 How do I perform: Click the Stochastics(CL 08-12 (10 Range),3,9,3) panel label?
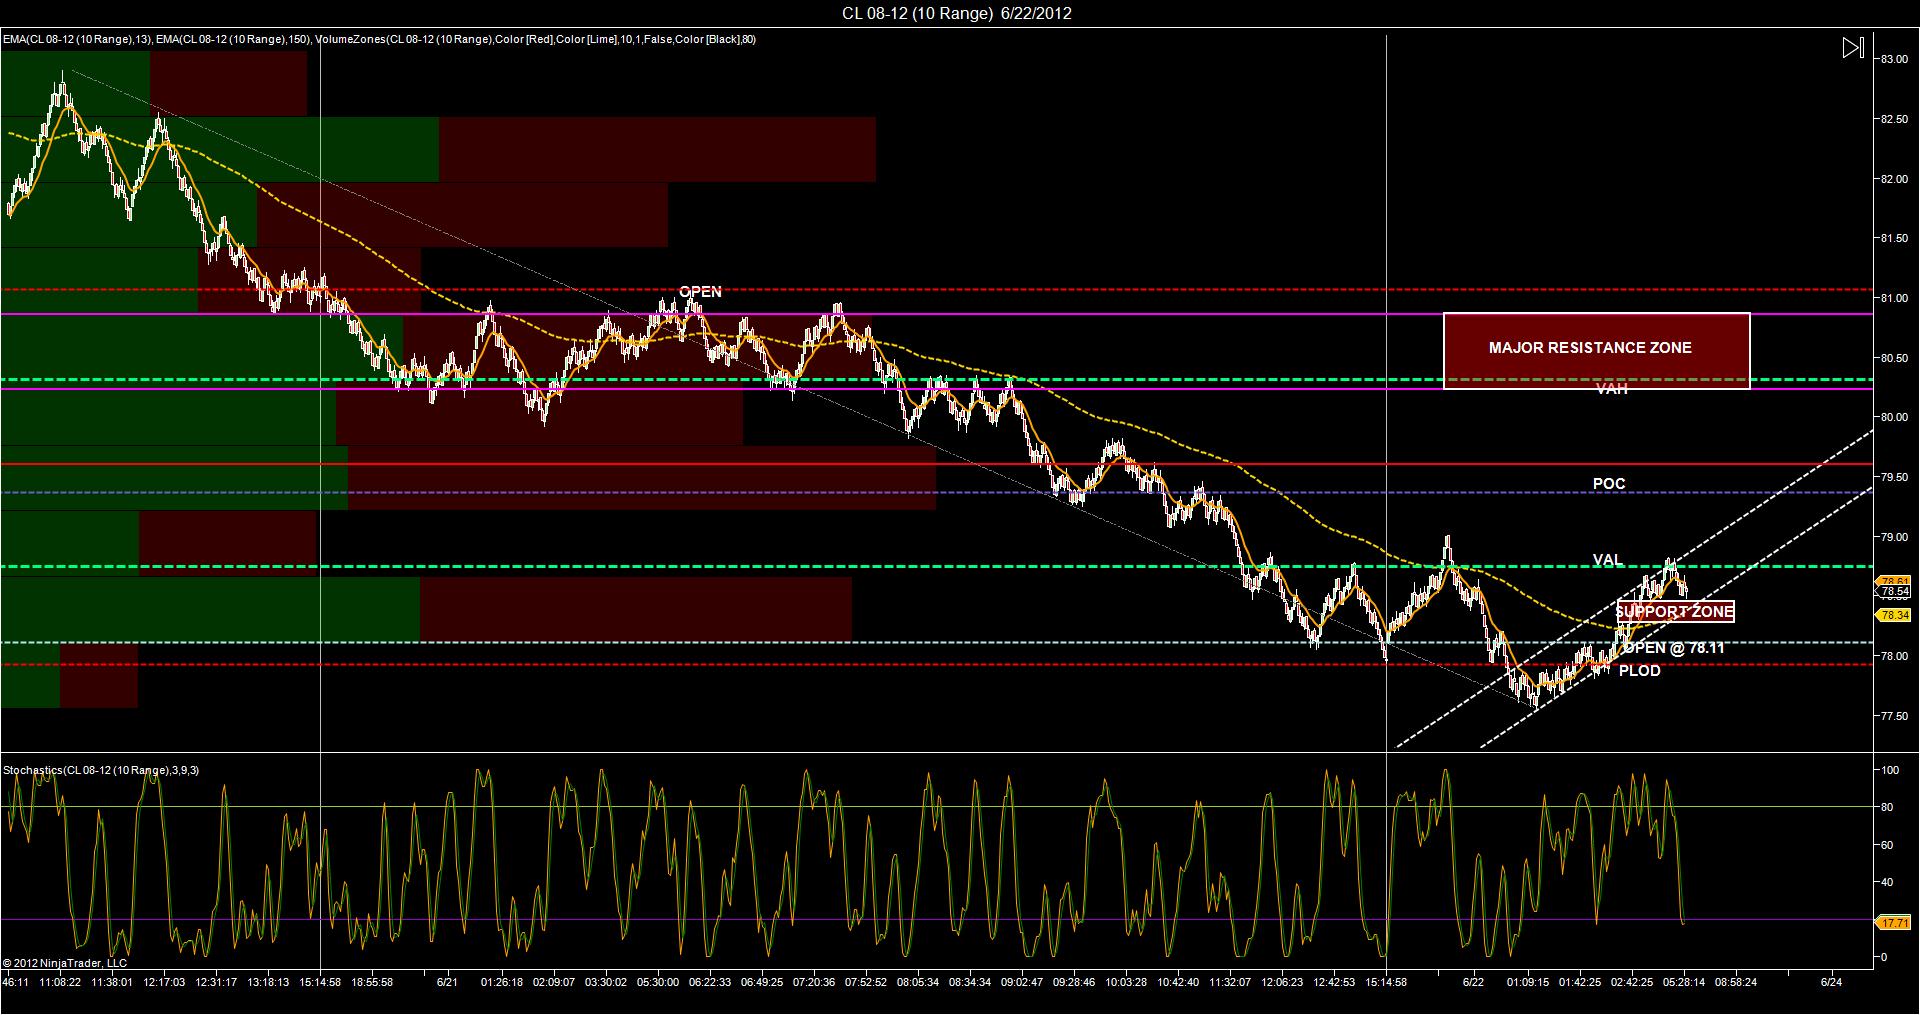(101, 770)
